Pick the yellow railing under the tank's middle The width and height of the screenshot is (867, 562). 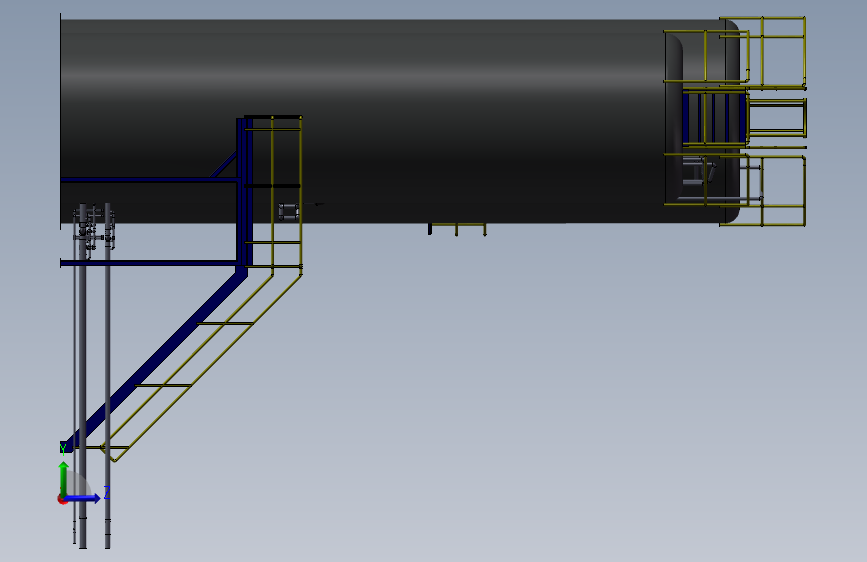pyautogui.click(x=458, y=229)
